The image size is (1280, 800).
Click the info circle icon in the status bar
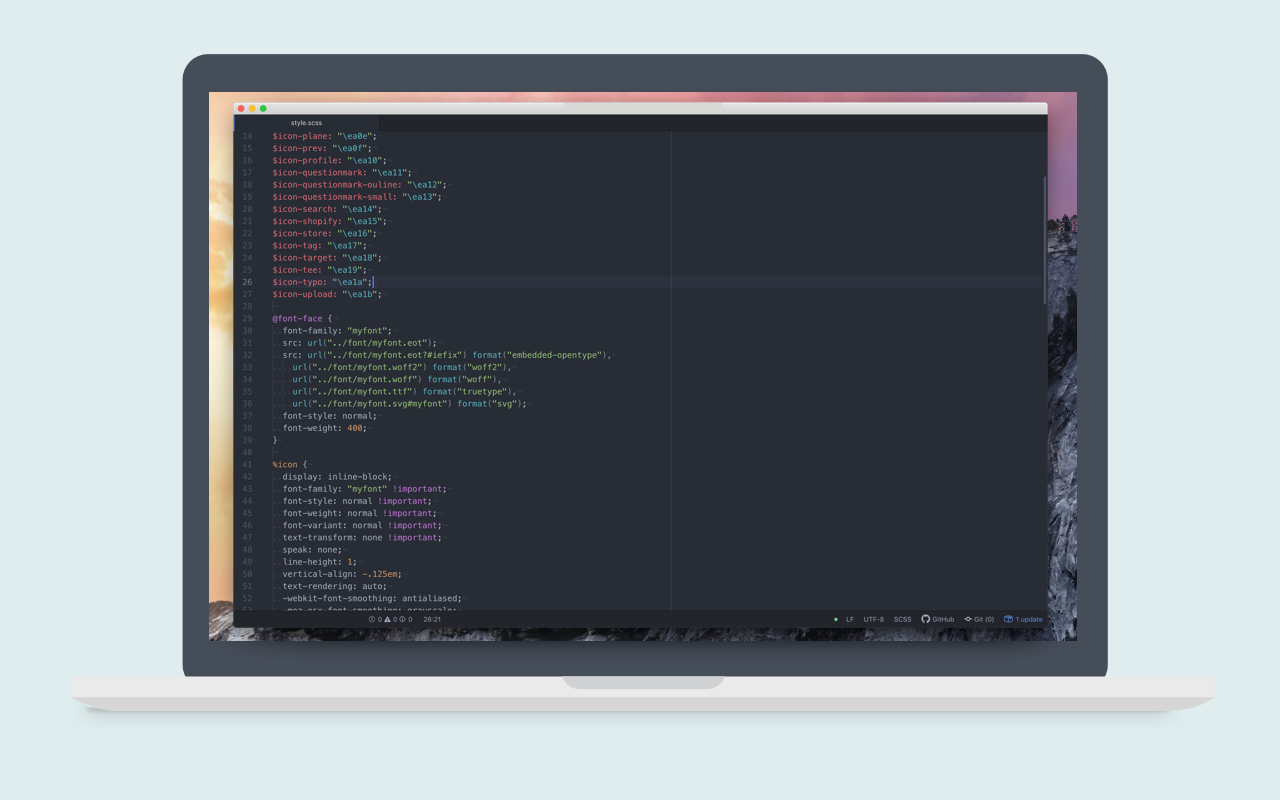[x=402, y=620]
